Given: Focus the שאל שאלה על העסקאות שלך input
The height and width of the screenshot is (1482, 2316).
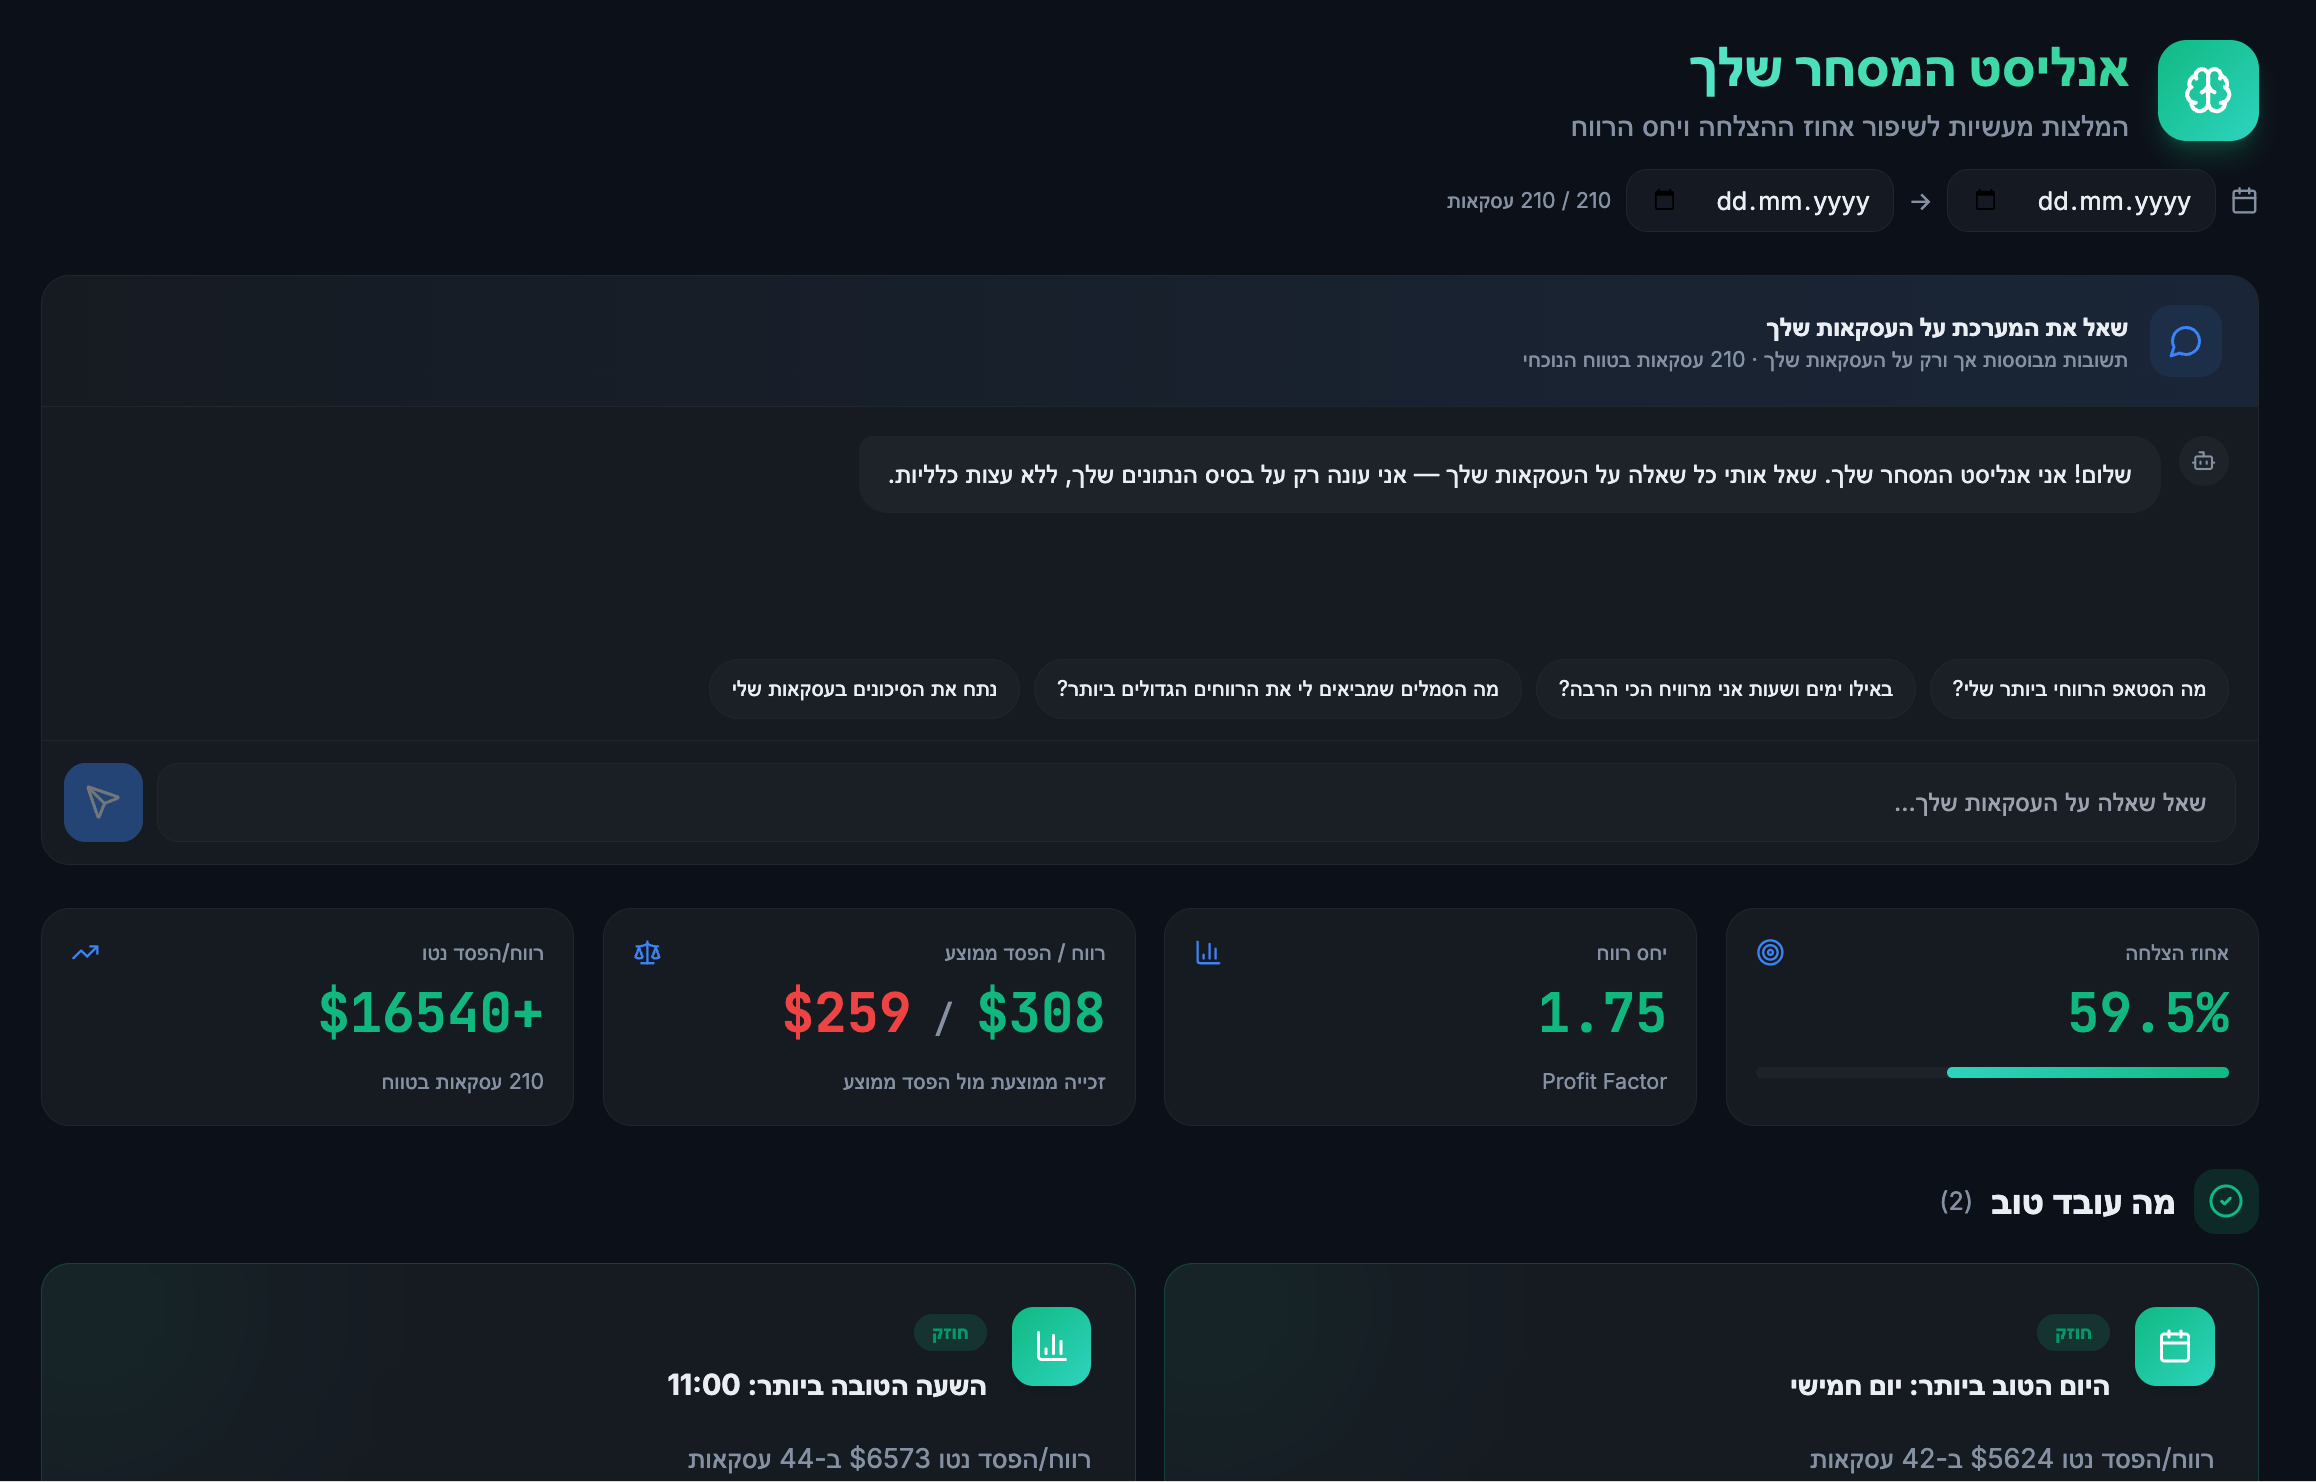Looking at the screenshot, I should click(x=1196, y=802).
